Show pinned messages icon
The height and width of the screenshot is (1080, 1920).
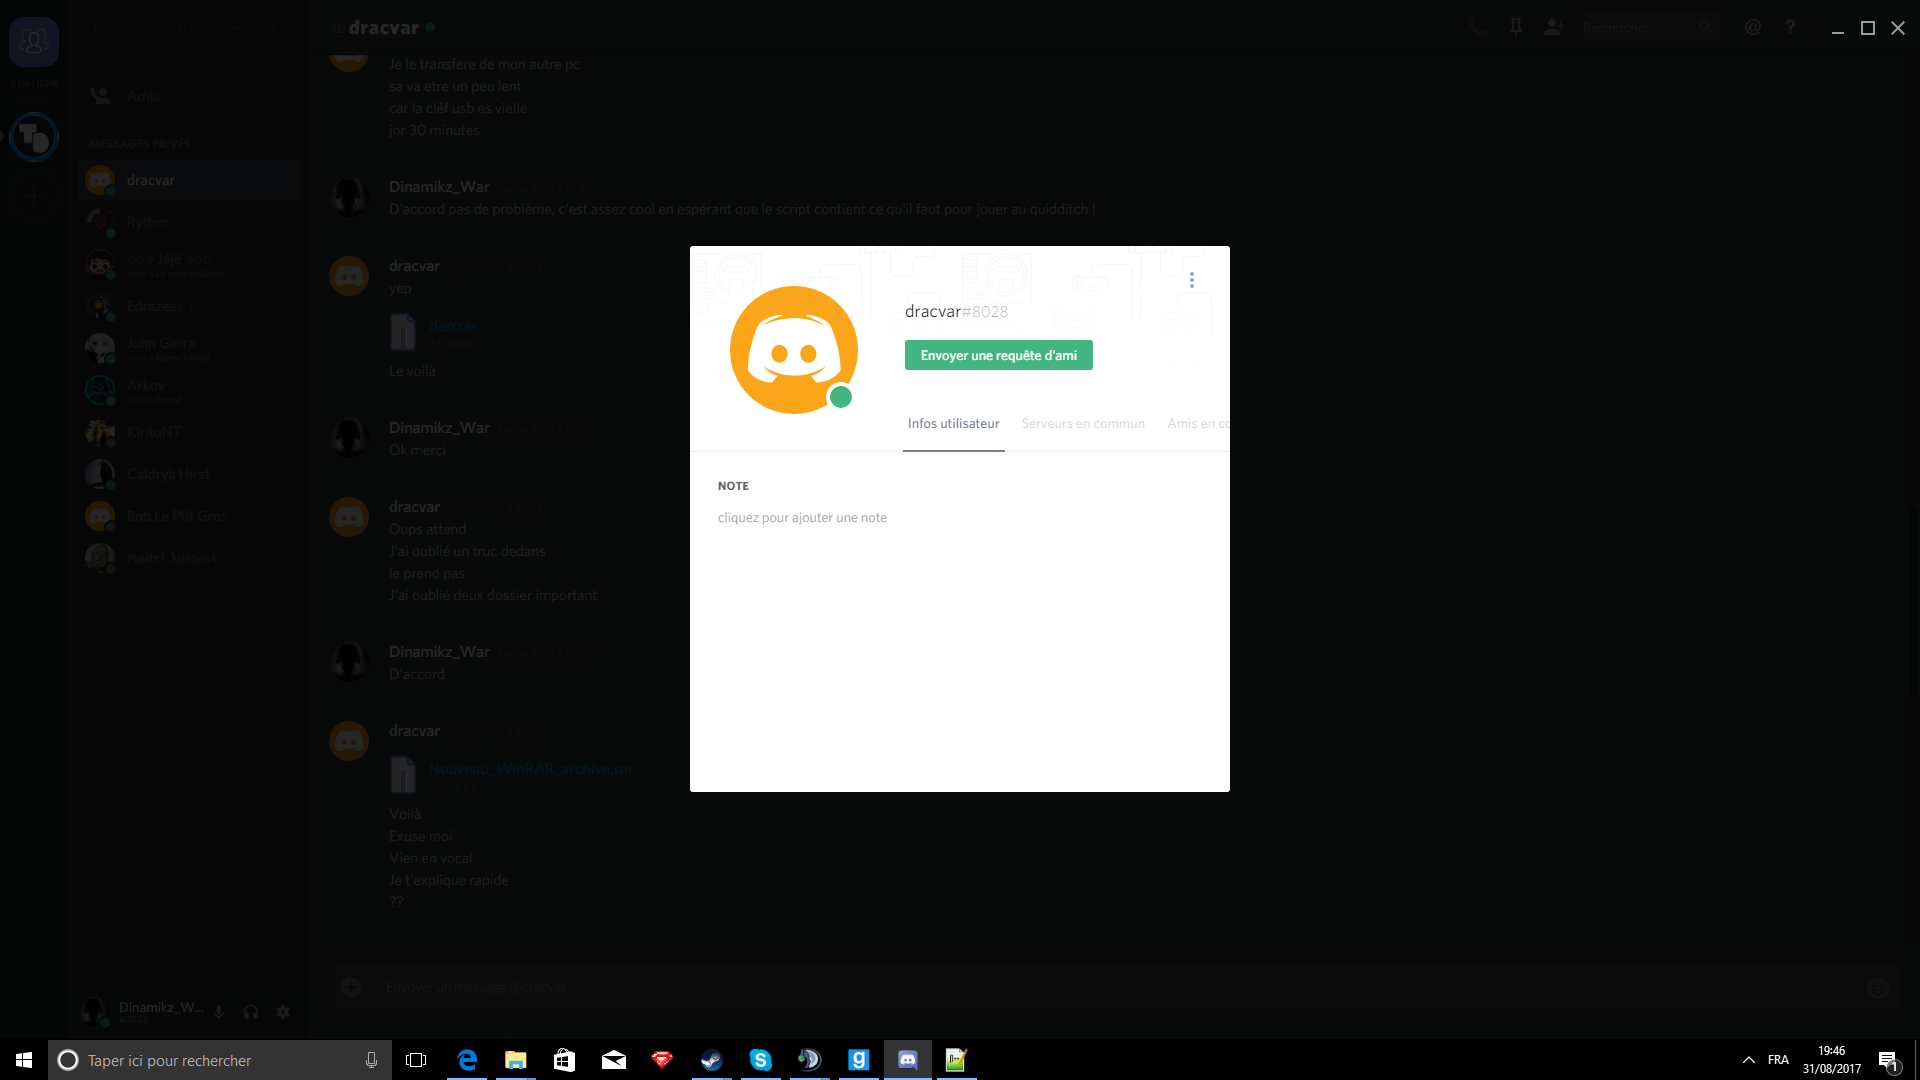point(1516,28)
